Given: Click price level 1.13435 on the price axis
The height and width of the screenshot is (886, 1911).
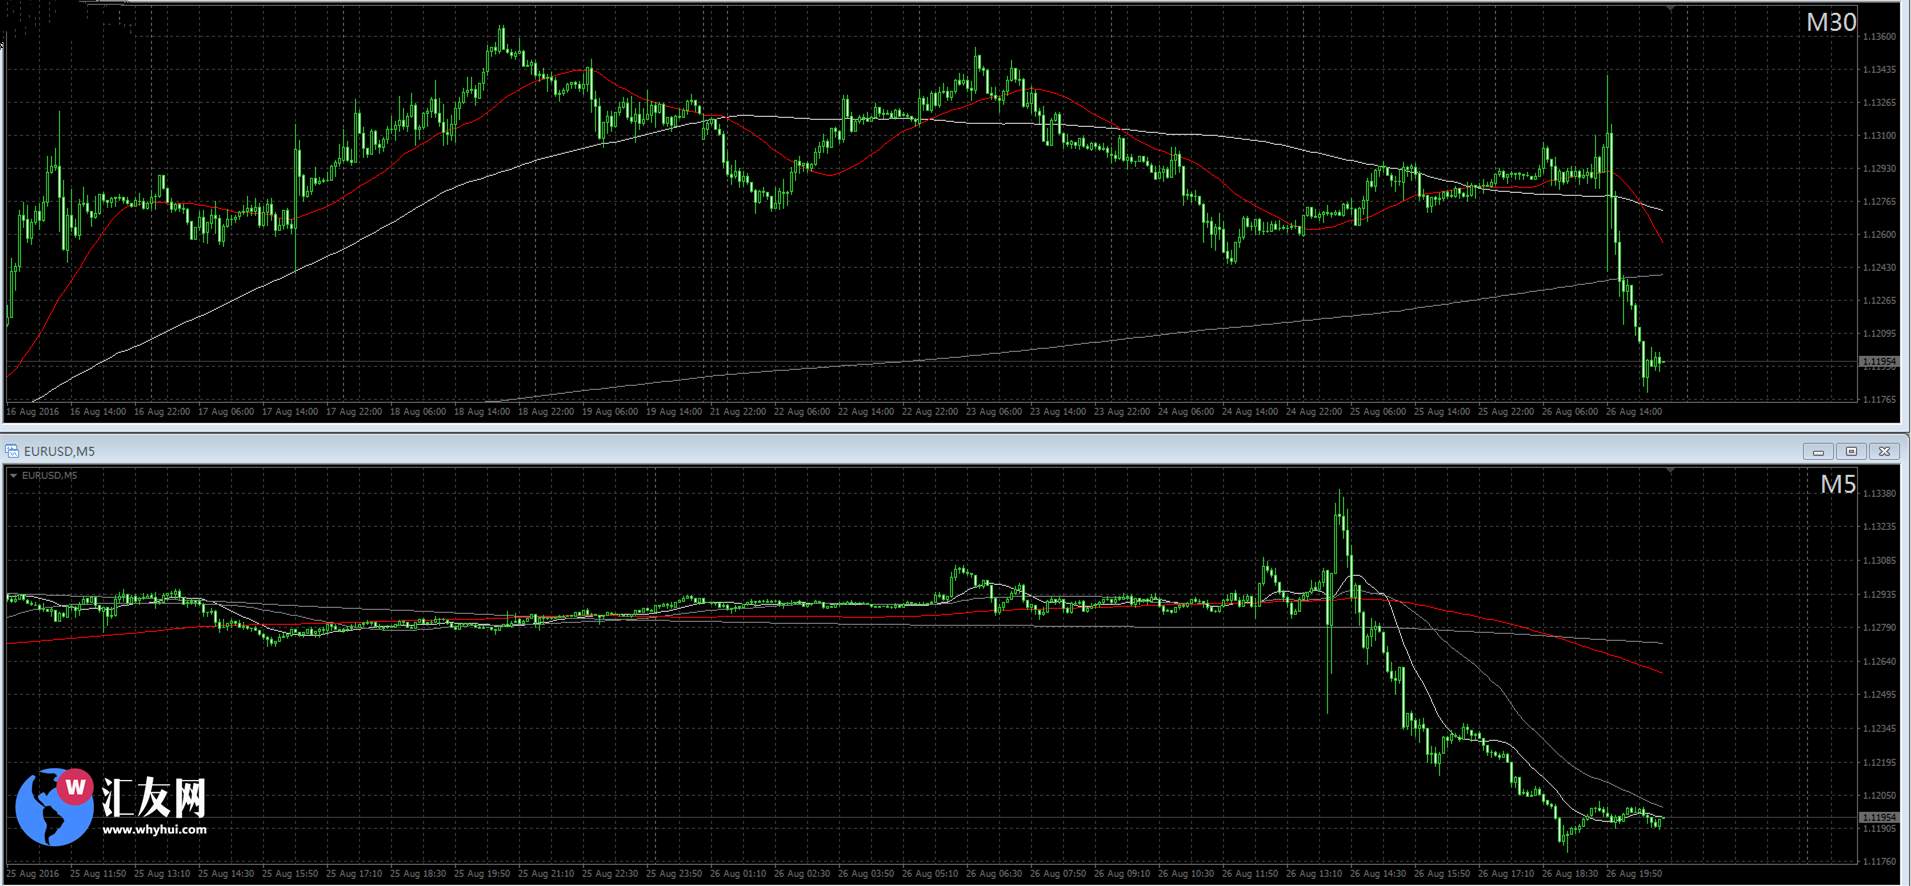Looking at the screenshot, I should (1880, 70).
